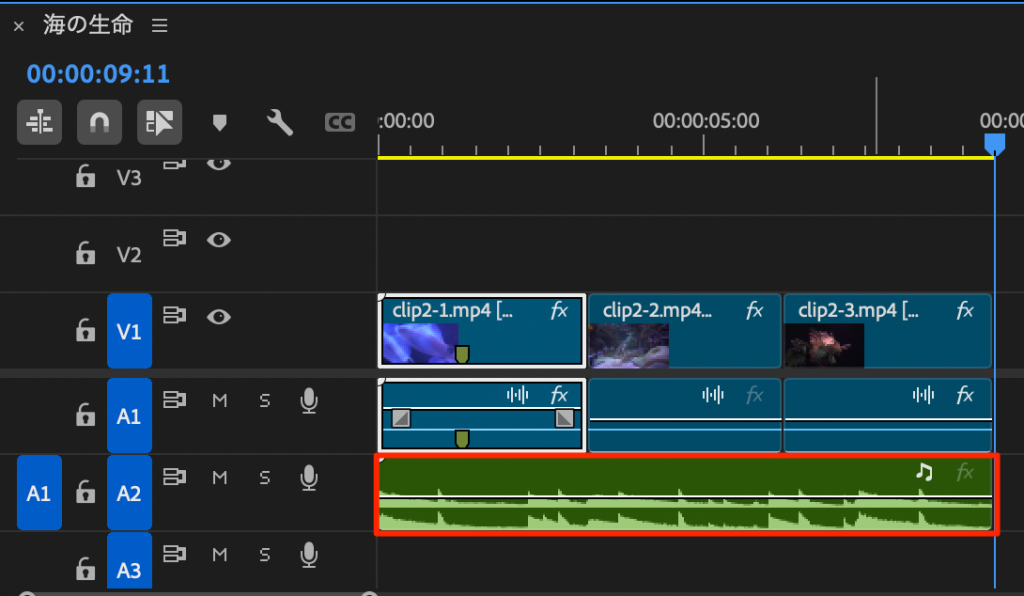1024x596 pixels.
Task: Toggle linked selection button
Action: pos(159,122)
